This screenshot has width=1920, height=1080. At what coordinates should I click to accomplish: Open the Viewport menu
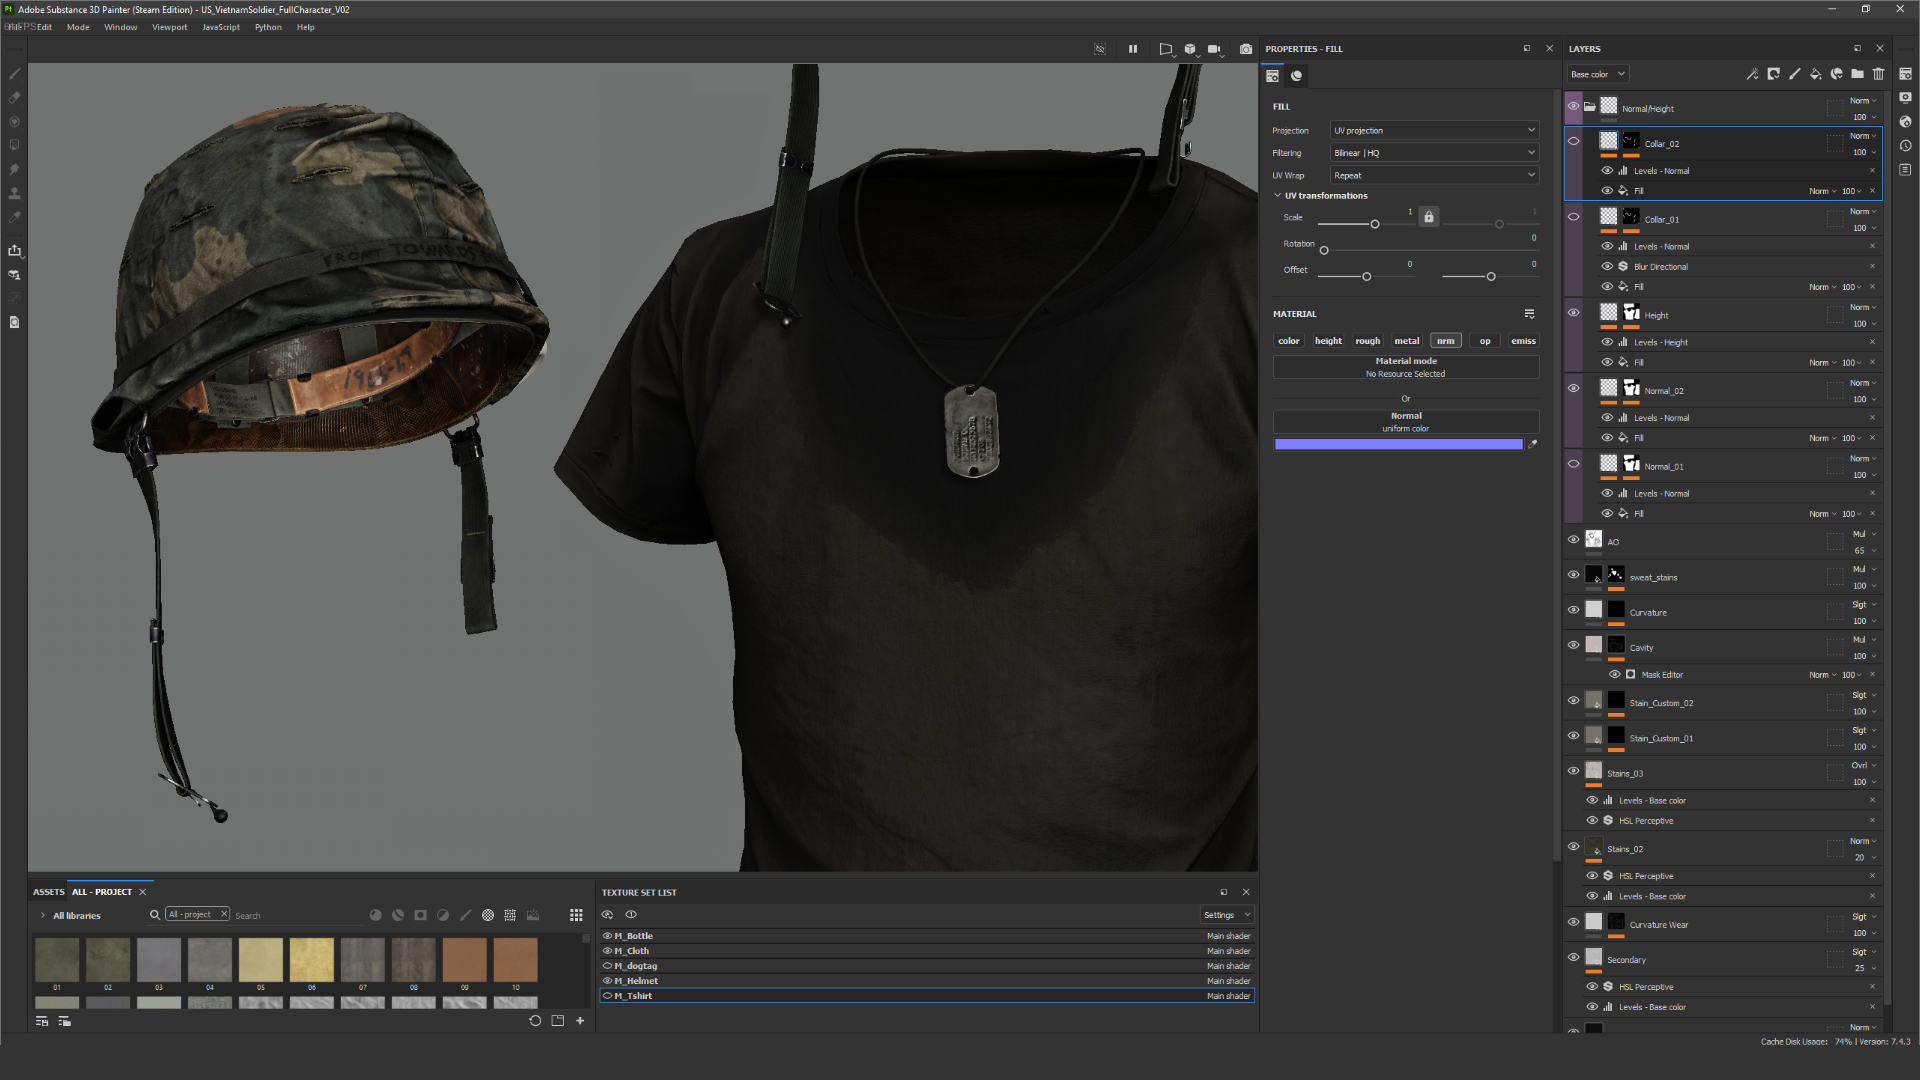coord(169,27)
